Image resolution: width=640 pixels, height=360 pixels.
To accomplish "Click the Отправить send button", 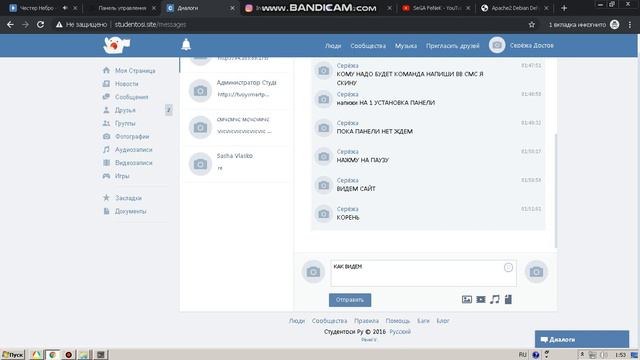I will [x=350, y=300].
